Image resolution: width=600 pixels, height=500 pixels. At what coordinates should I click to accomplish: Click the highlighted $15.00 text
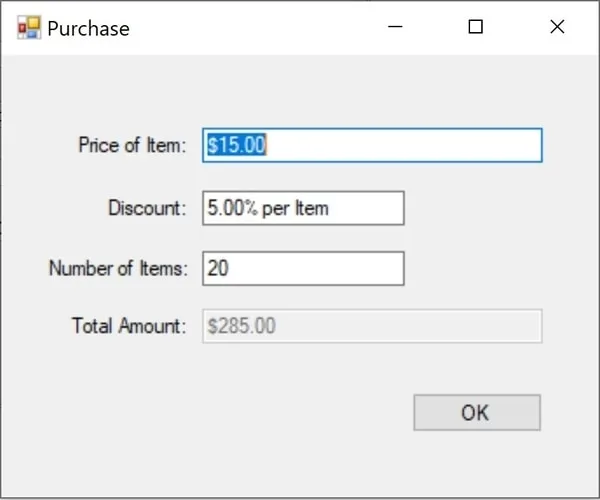click(236, 145)
